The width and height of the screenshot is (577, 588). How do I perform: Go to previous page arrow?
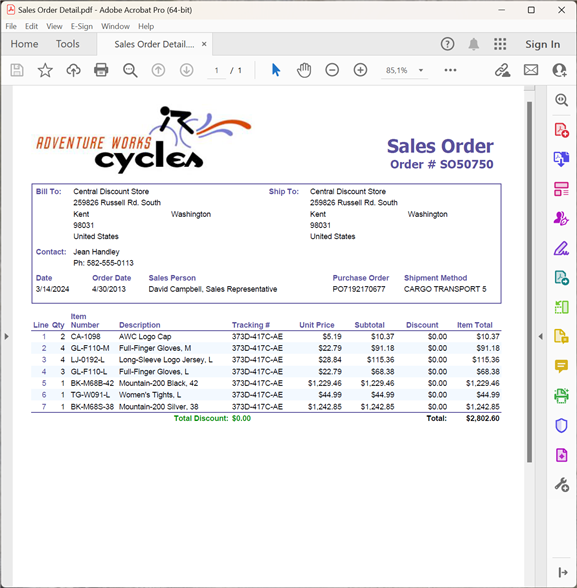point(158,70)
